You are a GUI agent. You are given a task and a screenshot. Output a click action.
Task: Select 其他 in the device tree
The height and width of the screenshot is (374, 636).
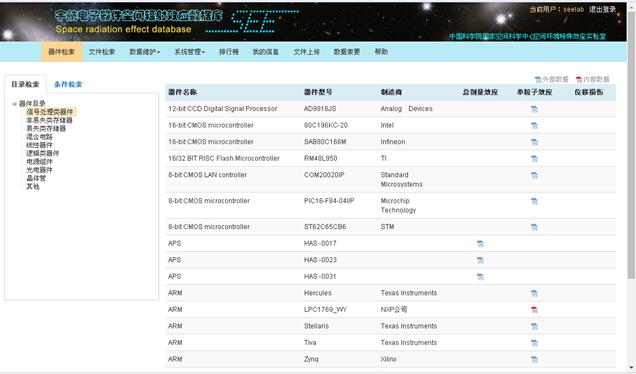[x=33, y=187]
